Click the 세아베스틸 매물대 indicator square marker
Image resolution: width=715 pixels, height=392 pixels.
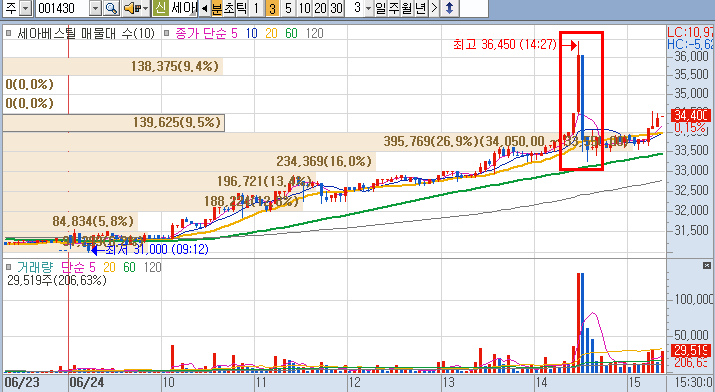[x=9, y=33]
